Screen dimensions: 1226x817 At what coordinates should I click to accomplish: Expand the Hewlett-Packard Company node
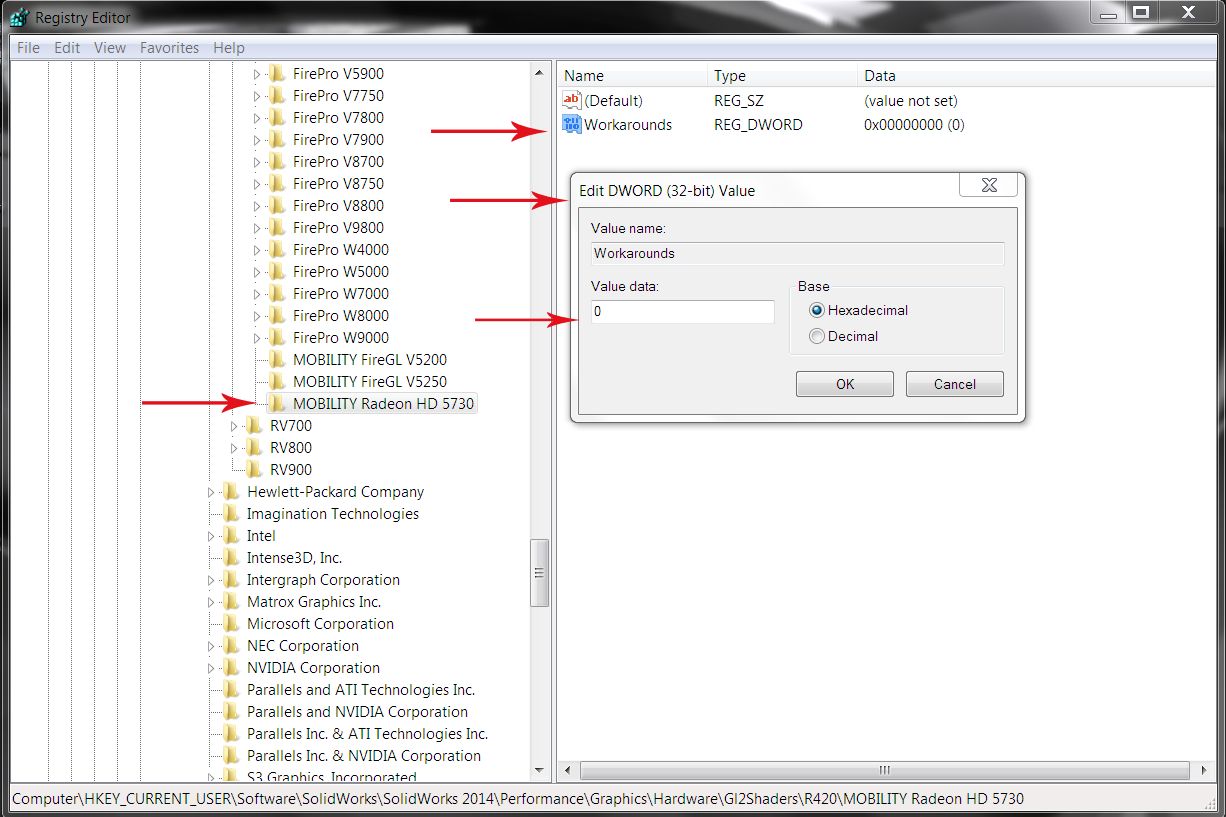coord(211,492)
